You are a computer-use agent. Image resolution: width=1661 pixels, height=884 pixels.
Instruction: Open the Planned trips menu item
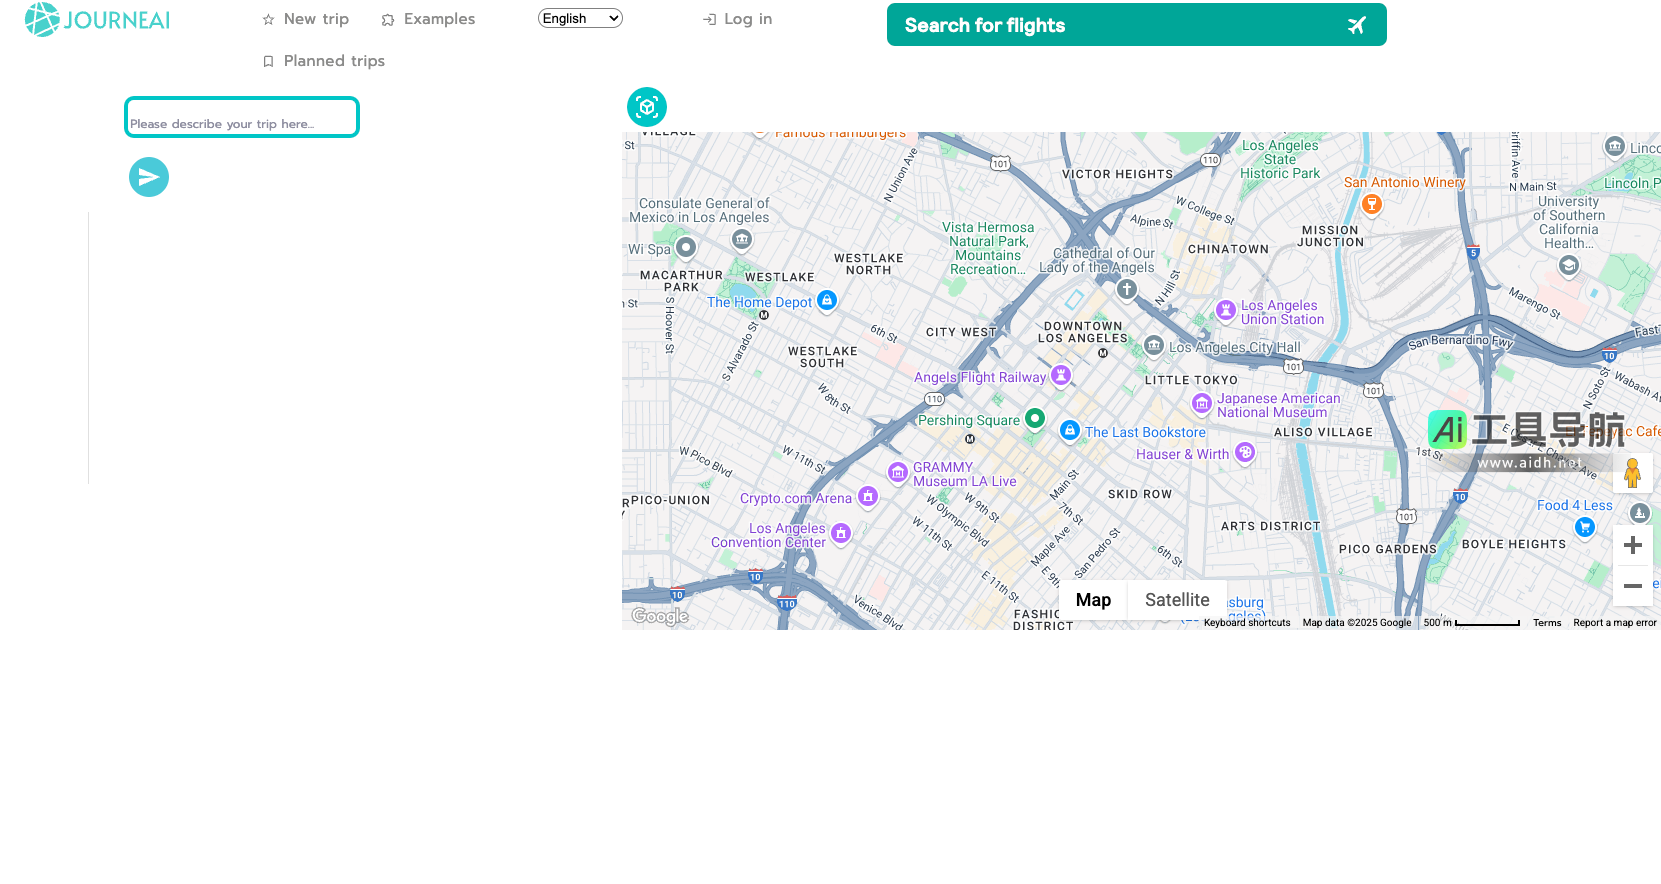[324, 61]
